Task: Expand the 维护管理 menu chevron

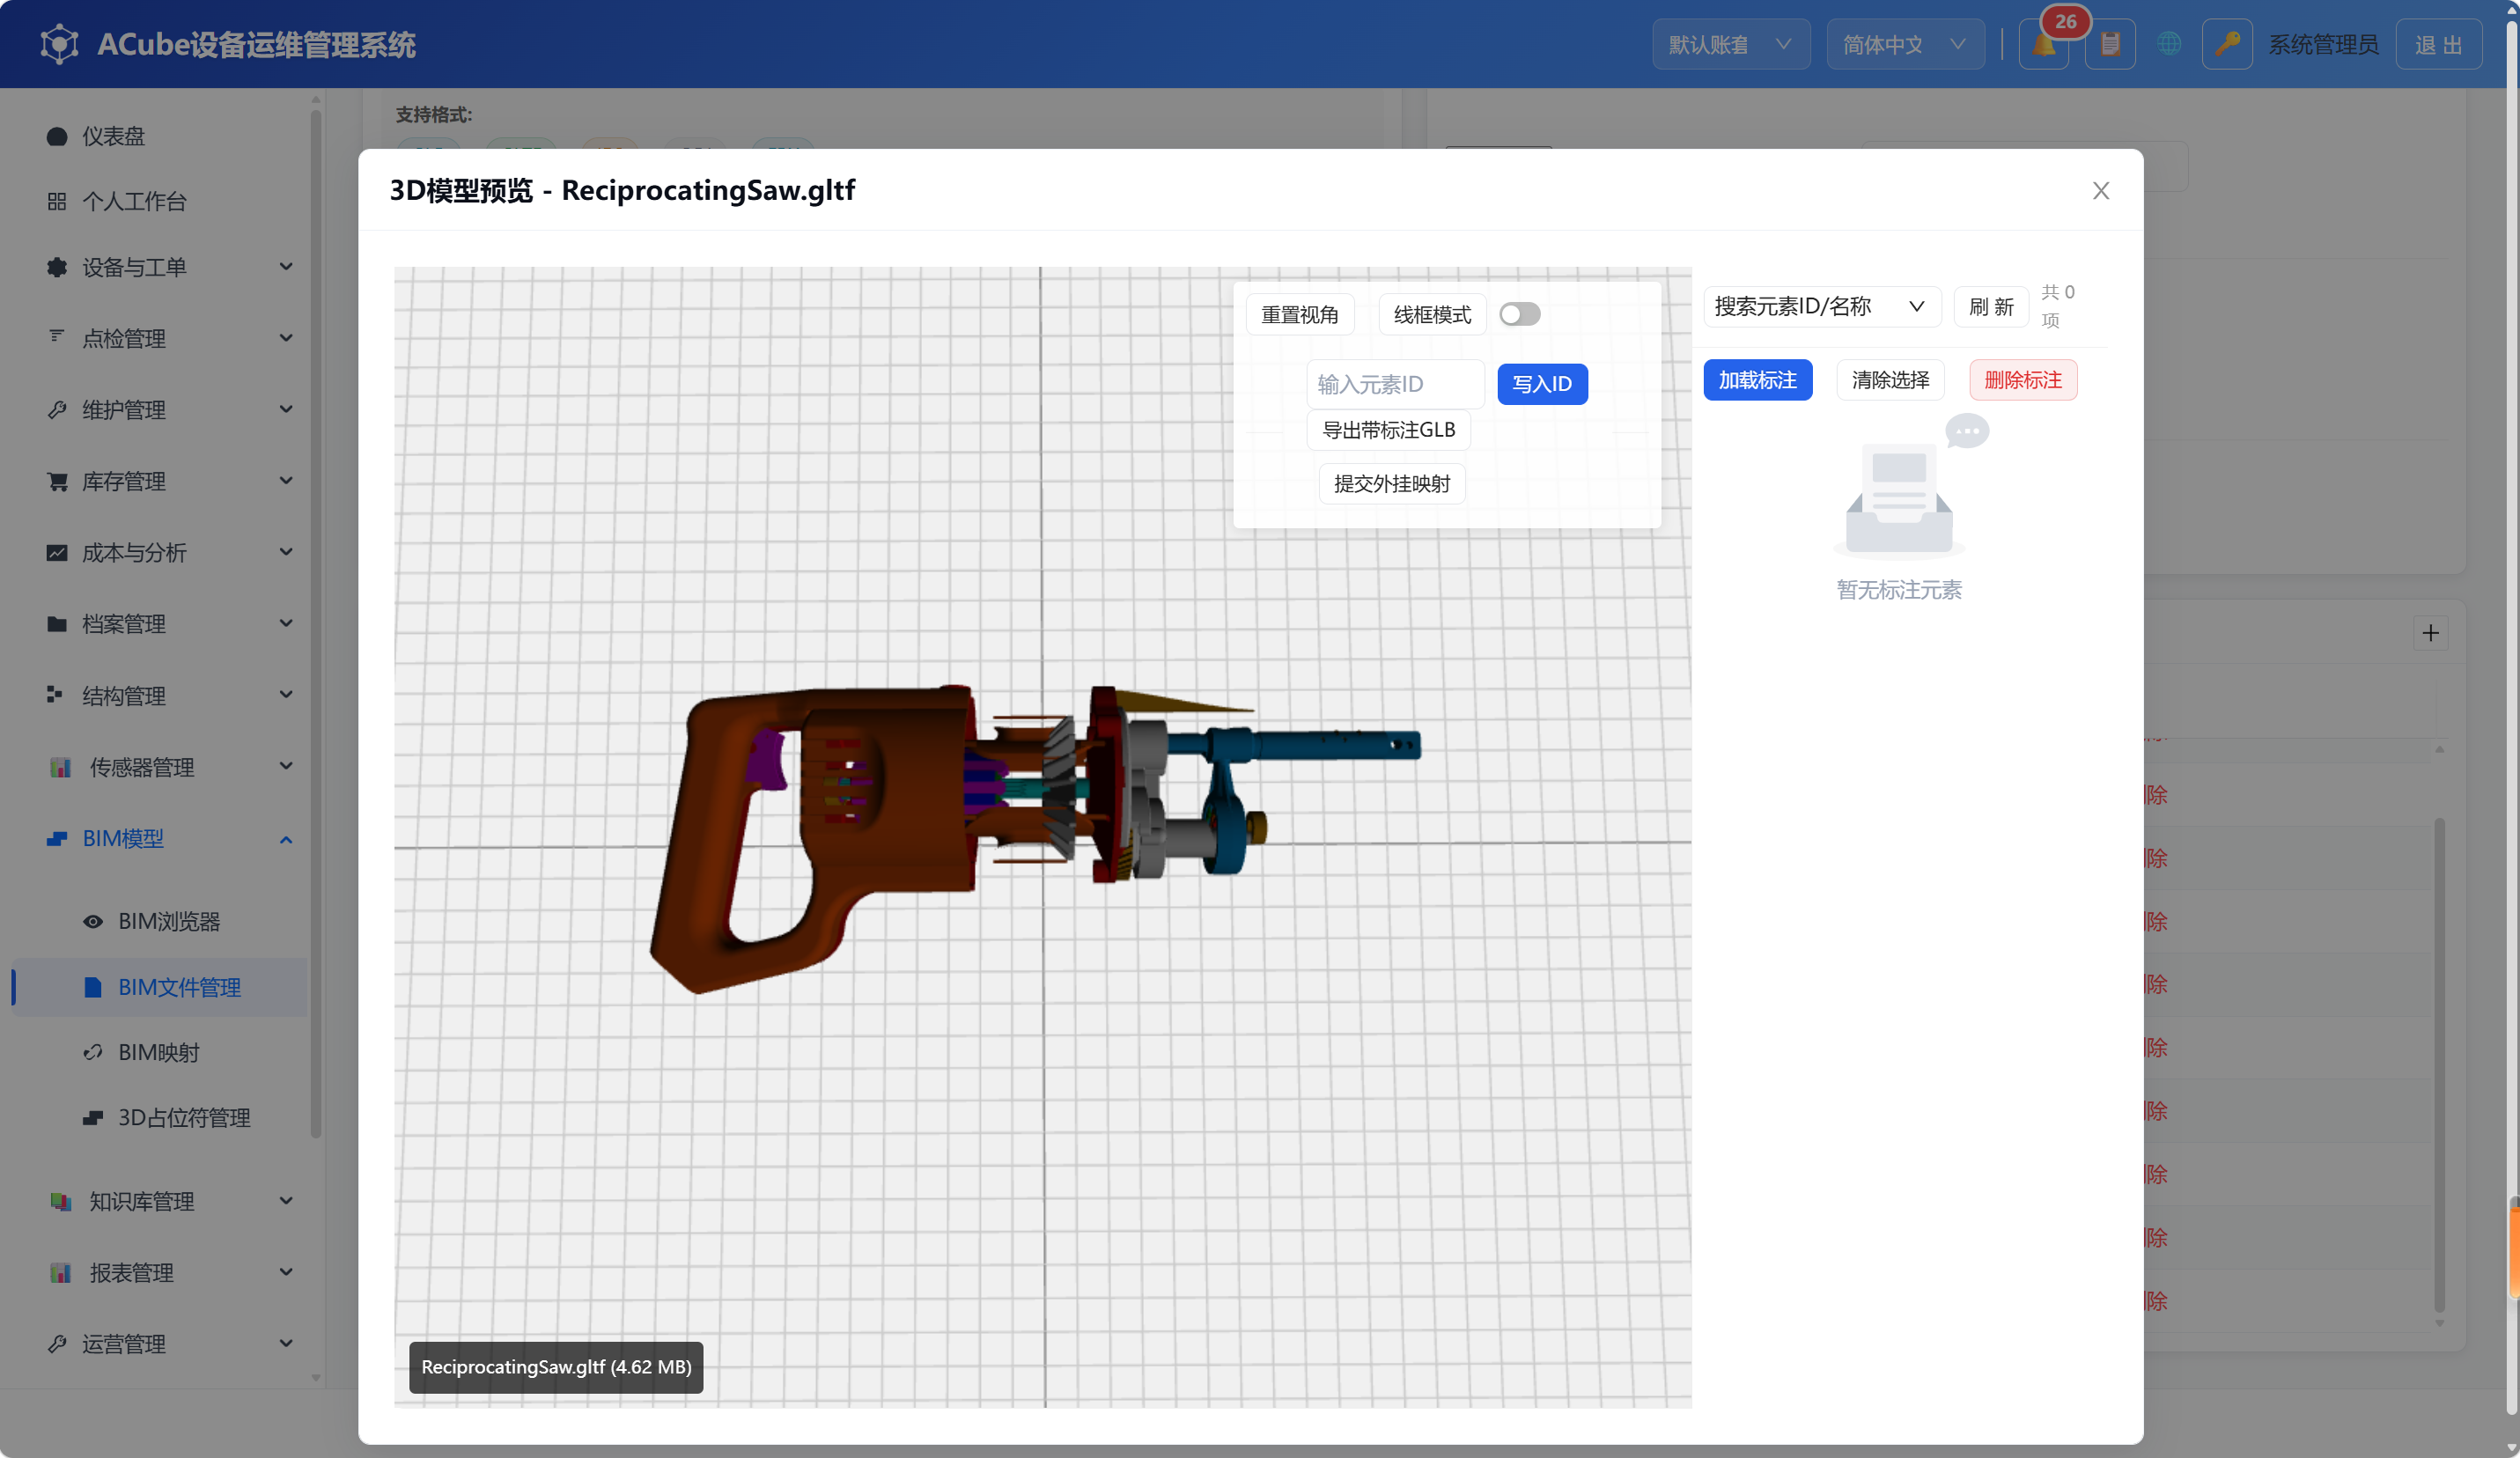Action: coord(286,409)
